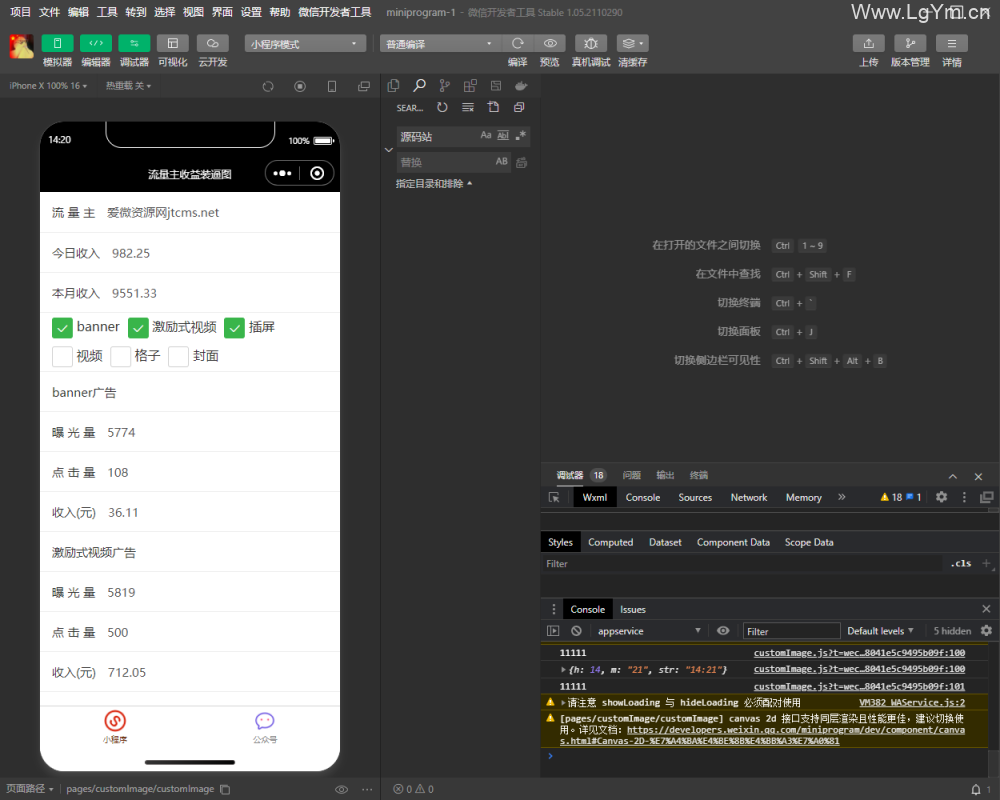Click the clear console icon
Viewport: 1000px width, 800px height.
[577, 631]
